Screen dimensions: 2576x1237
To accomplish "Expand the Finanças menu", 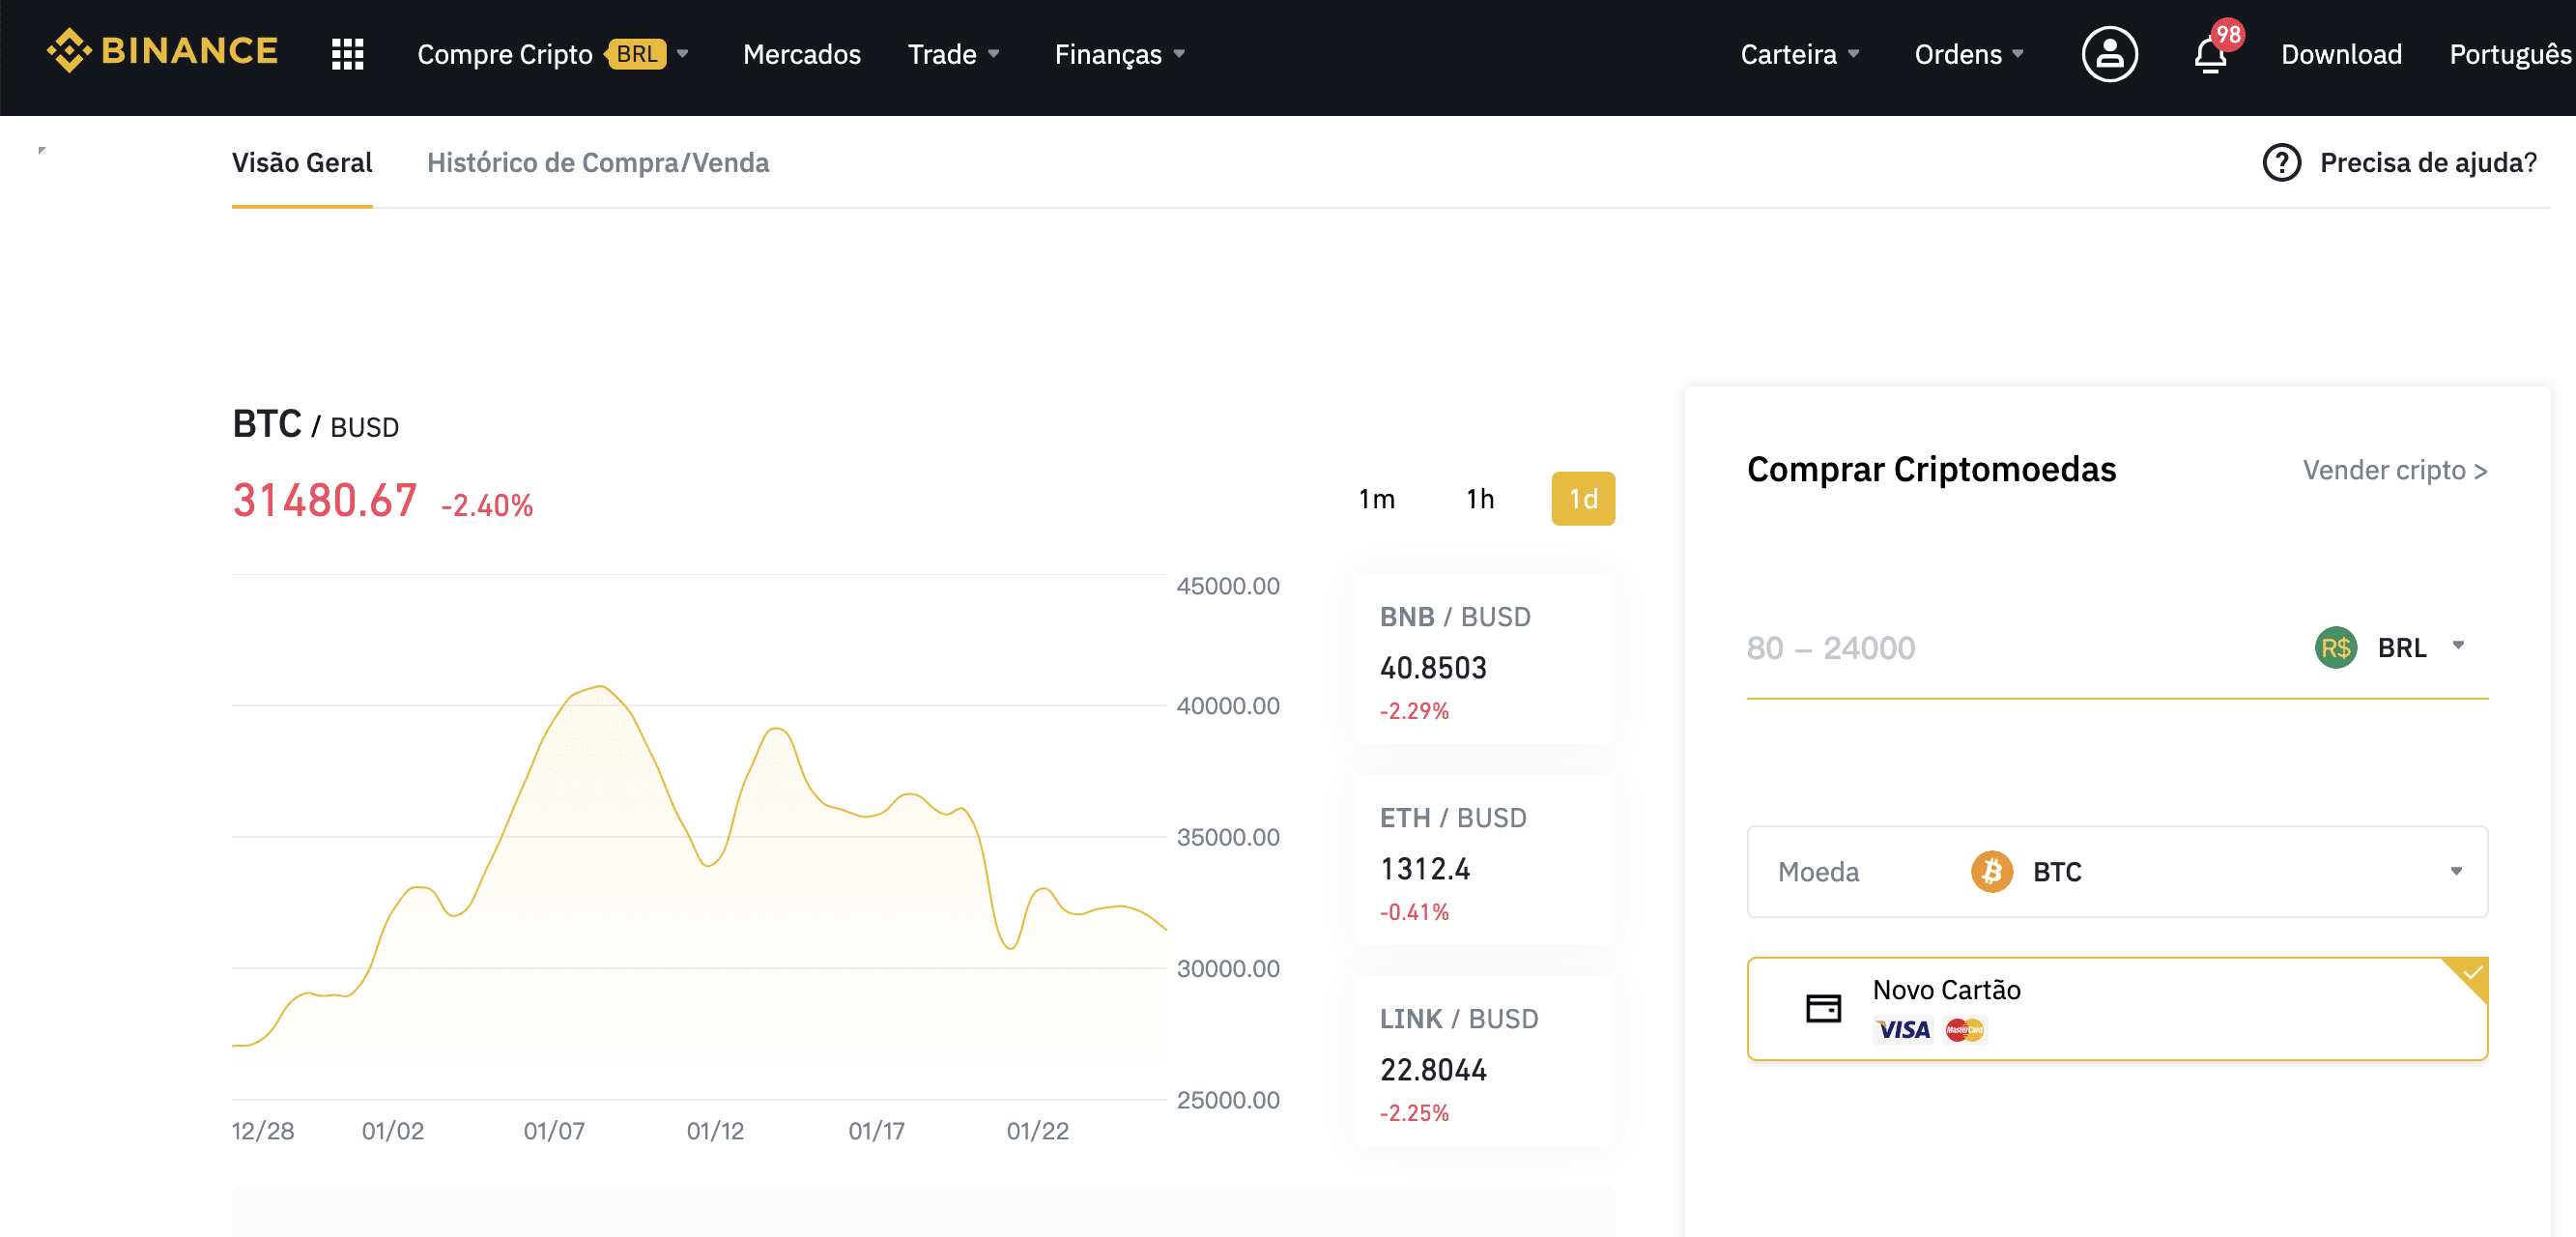I will click(x=1119, y=54).
